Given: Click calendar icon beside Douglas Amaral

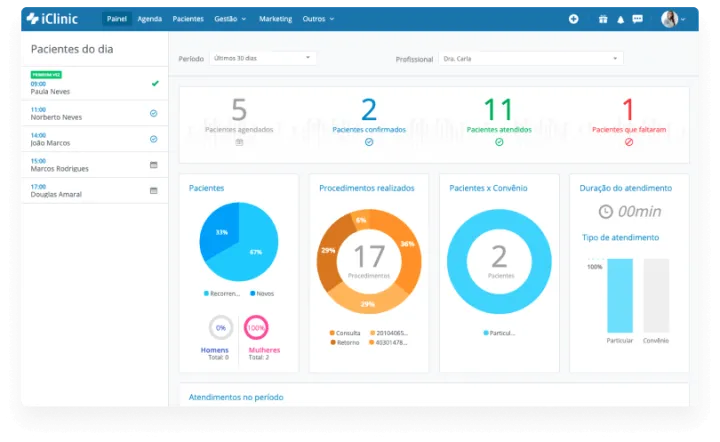Looking at the screenshot, I should [154, 190].
